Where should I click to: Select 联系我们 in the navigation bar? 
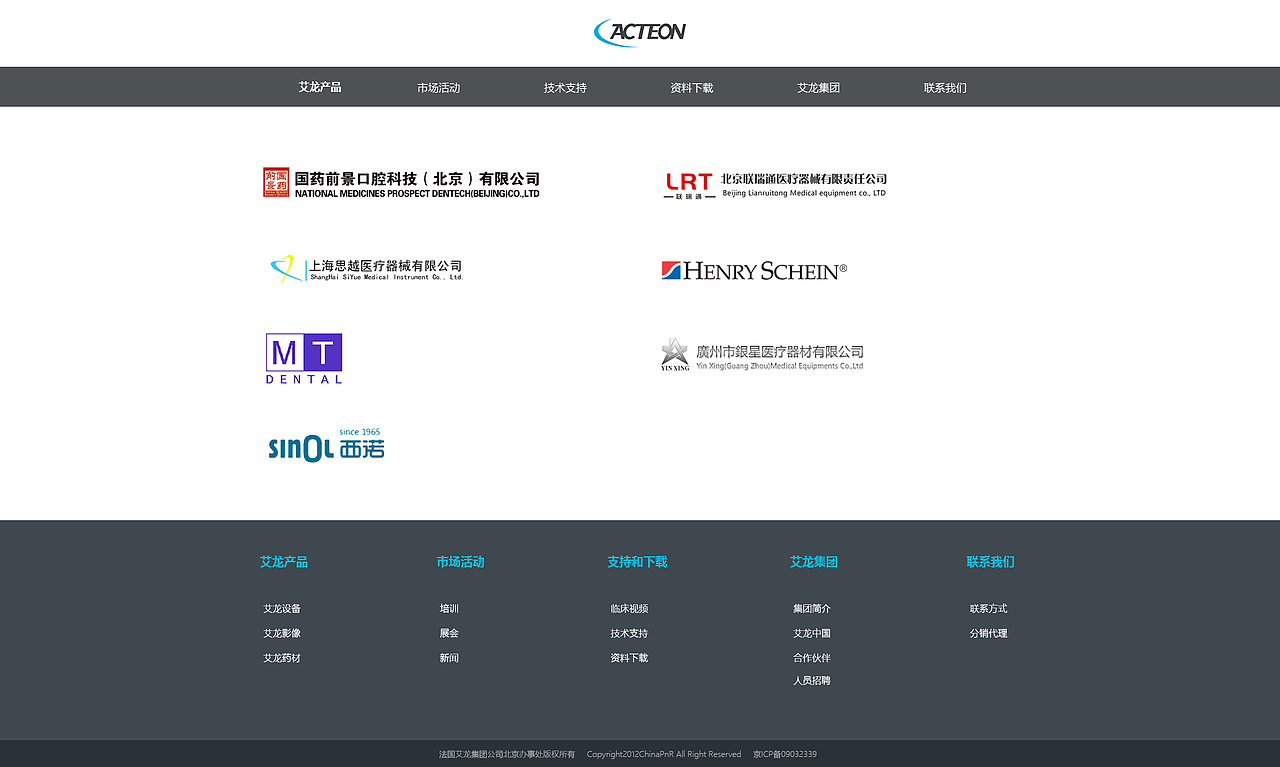[x=945, y=88]
